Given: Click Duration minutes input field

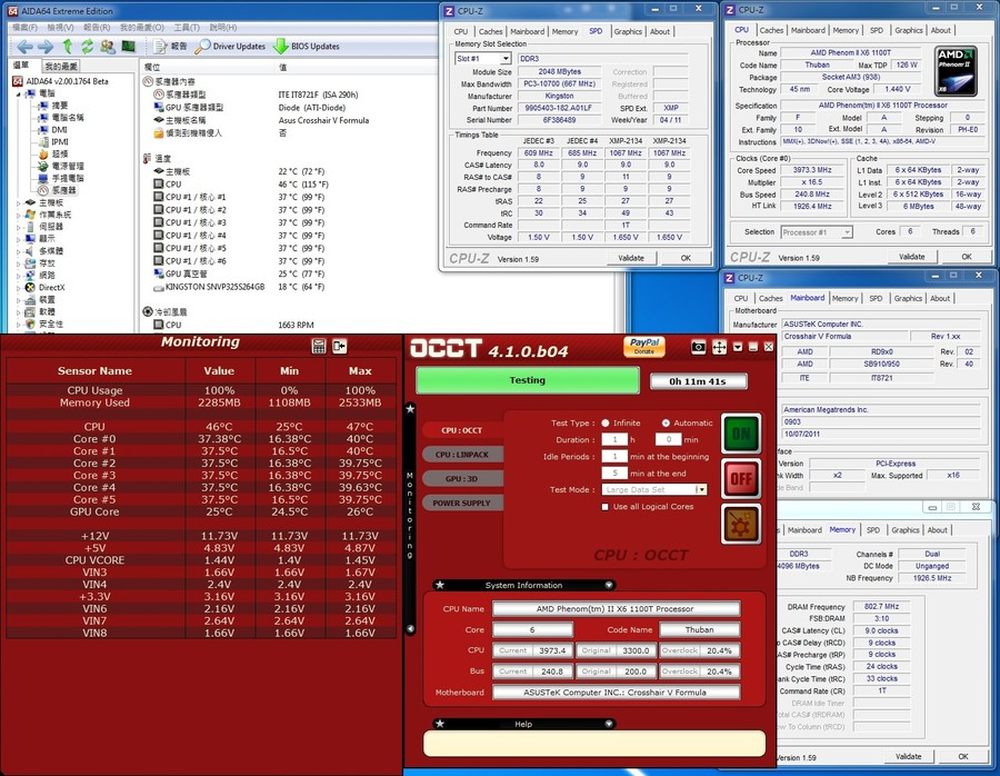Looking at the screenshot, I should tap(668, 439).
